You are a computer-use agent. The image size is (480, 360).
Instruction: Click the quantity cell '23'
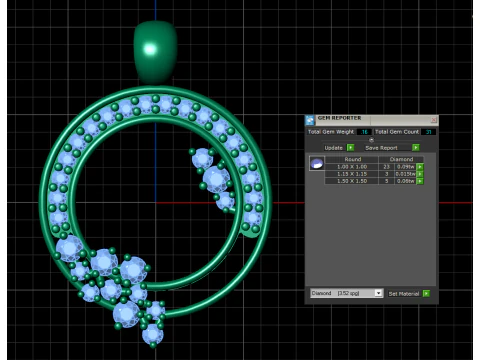pos(387,167)
